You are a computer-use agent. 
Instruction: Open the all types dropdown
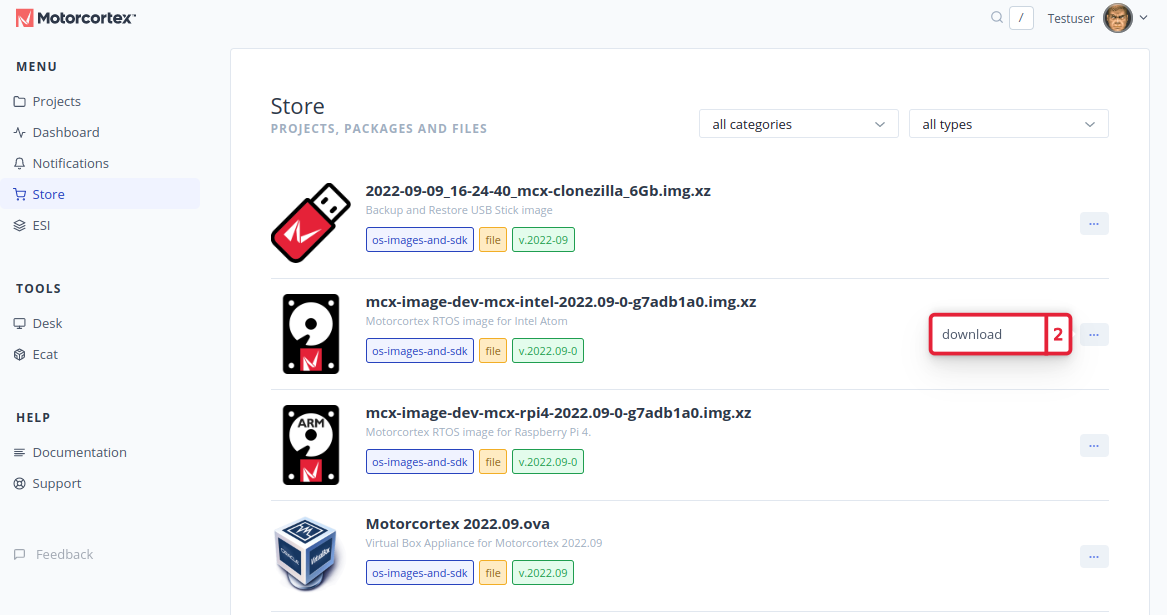coord(1008,124)
